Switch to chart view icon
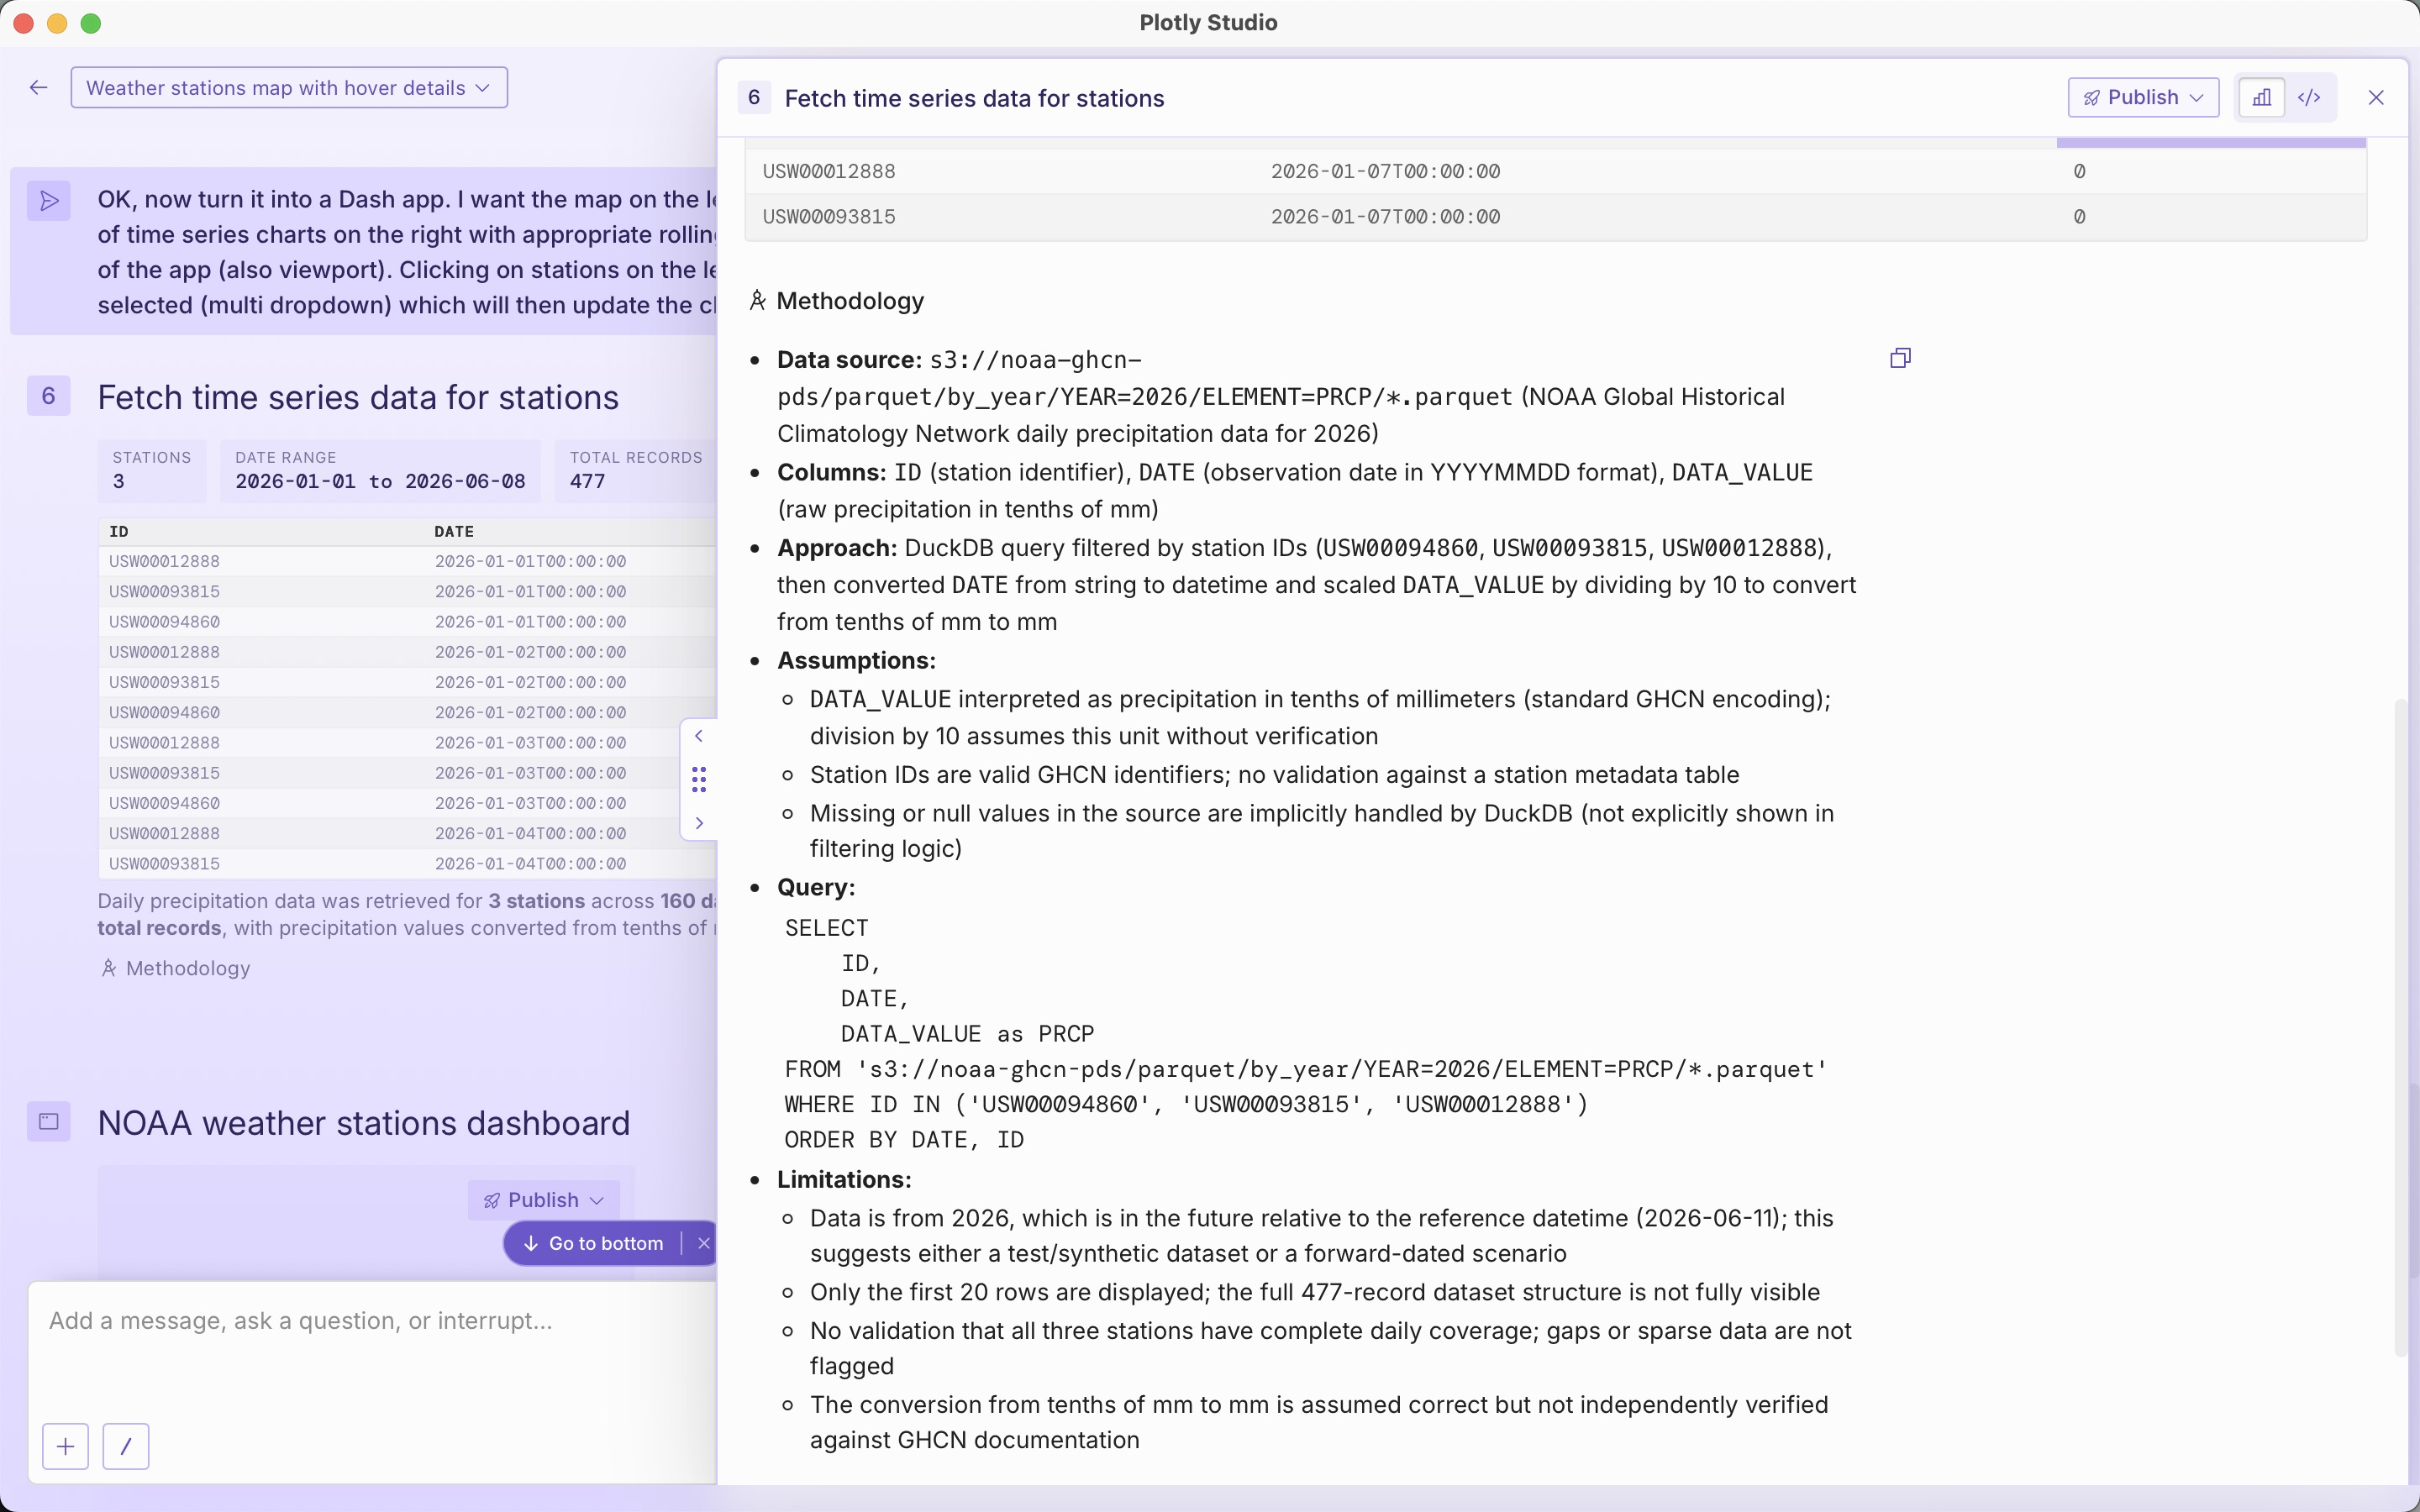The width and height of the screenshot is (2420, 1512). 2262,98
